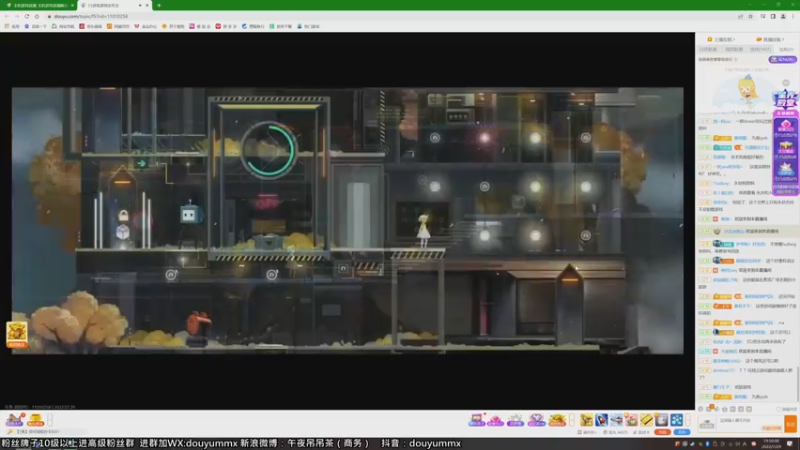The height and width of the screenshot is (450, 800).
Task: Open the pink gem activity icon
Action: (x=495, y=420)
